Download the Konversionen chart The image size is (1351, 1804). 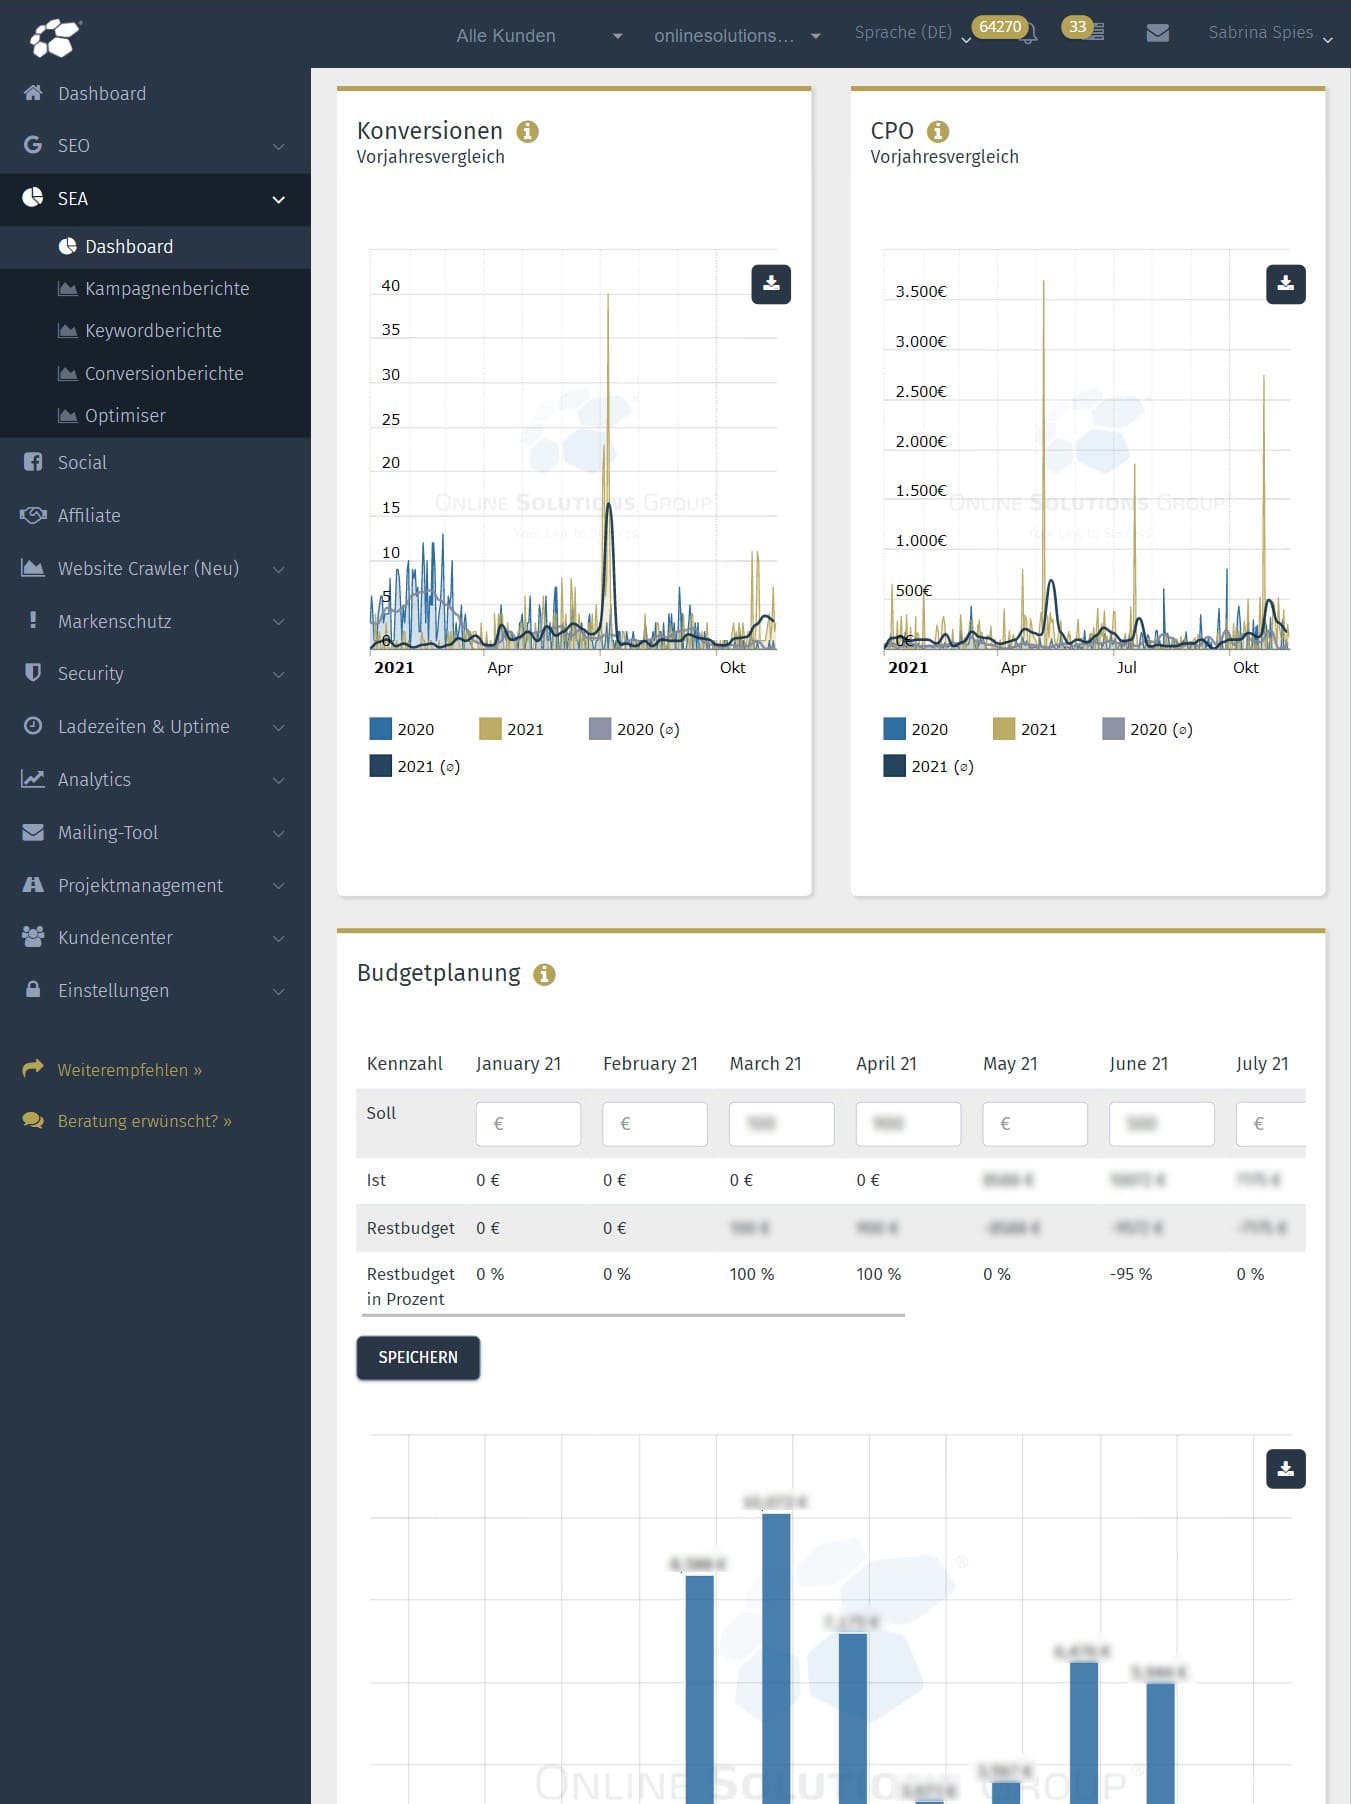point(771,284)
